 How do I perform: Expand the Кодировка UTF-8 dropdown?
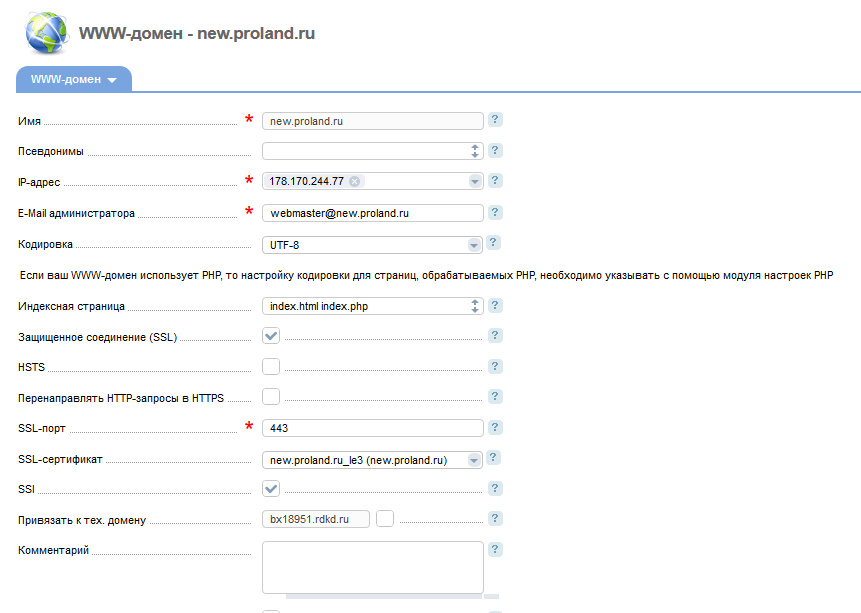[x=473, y=245]
